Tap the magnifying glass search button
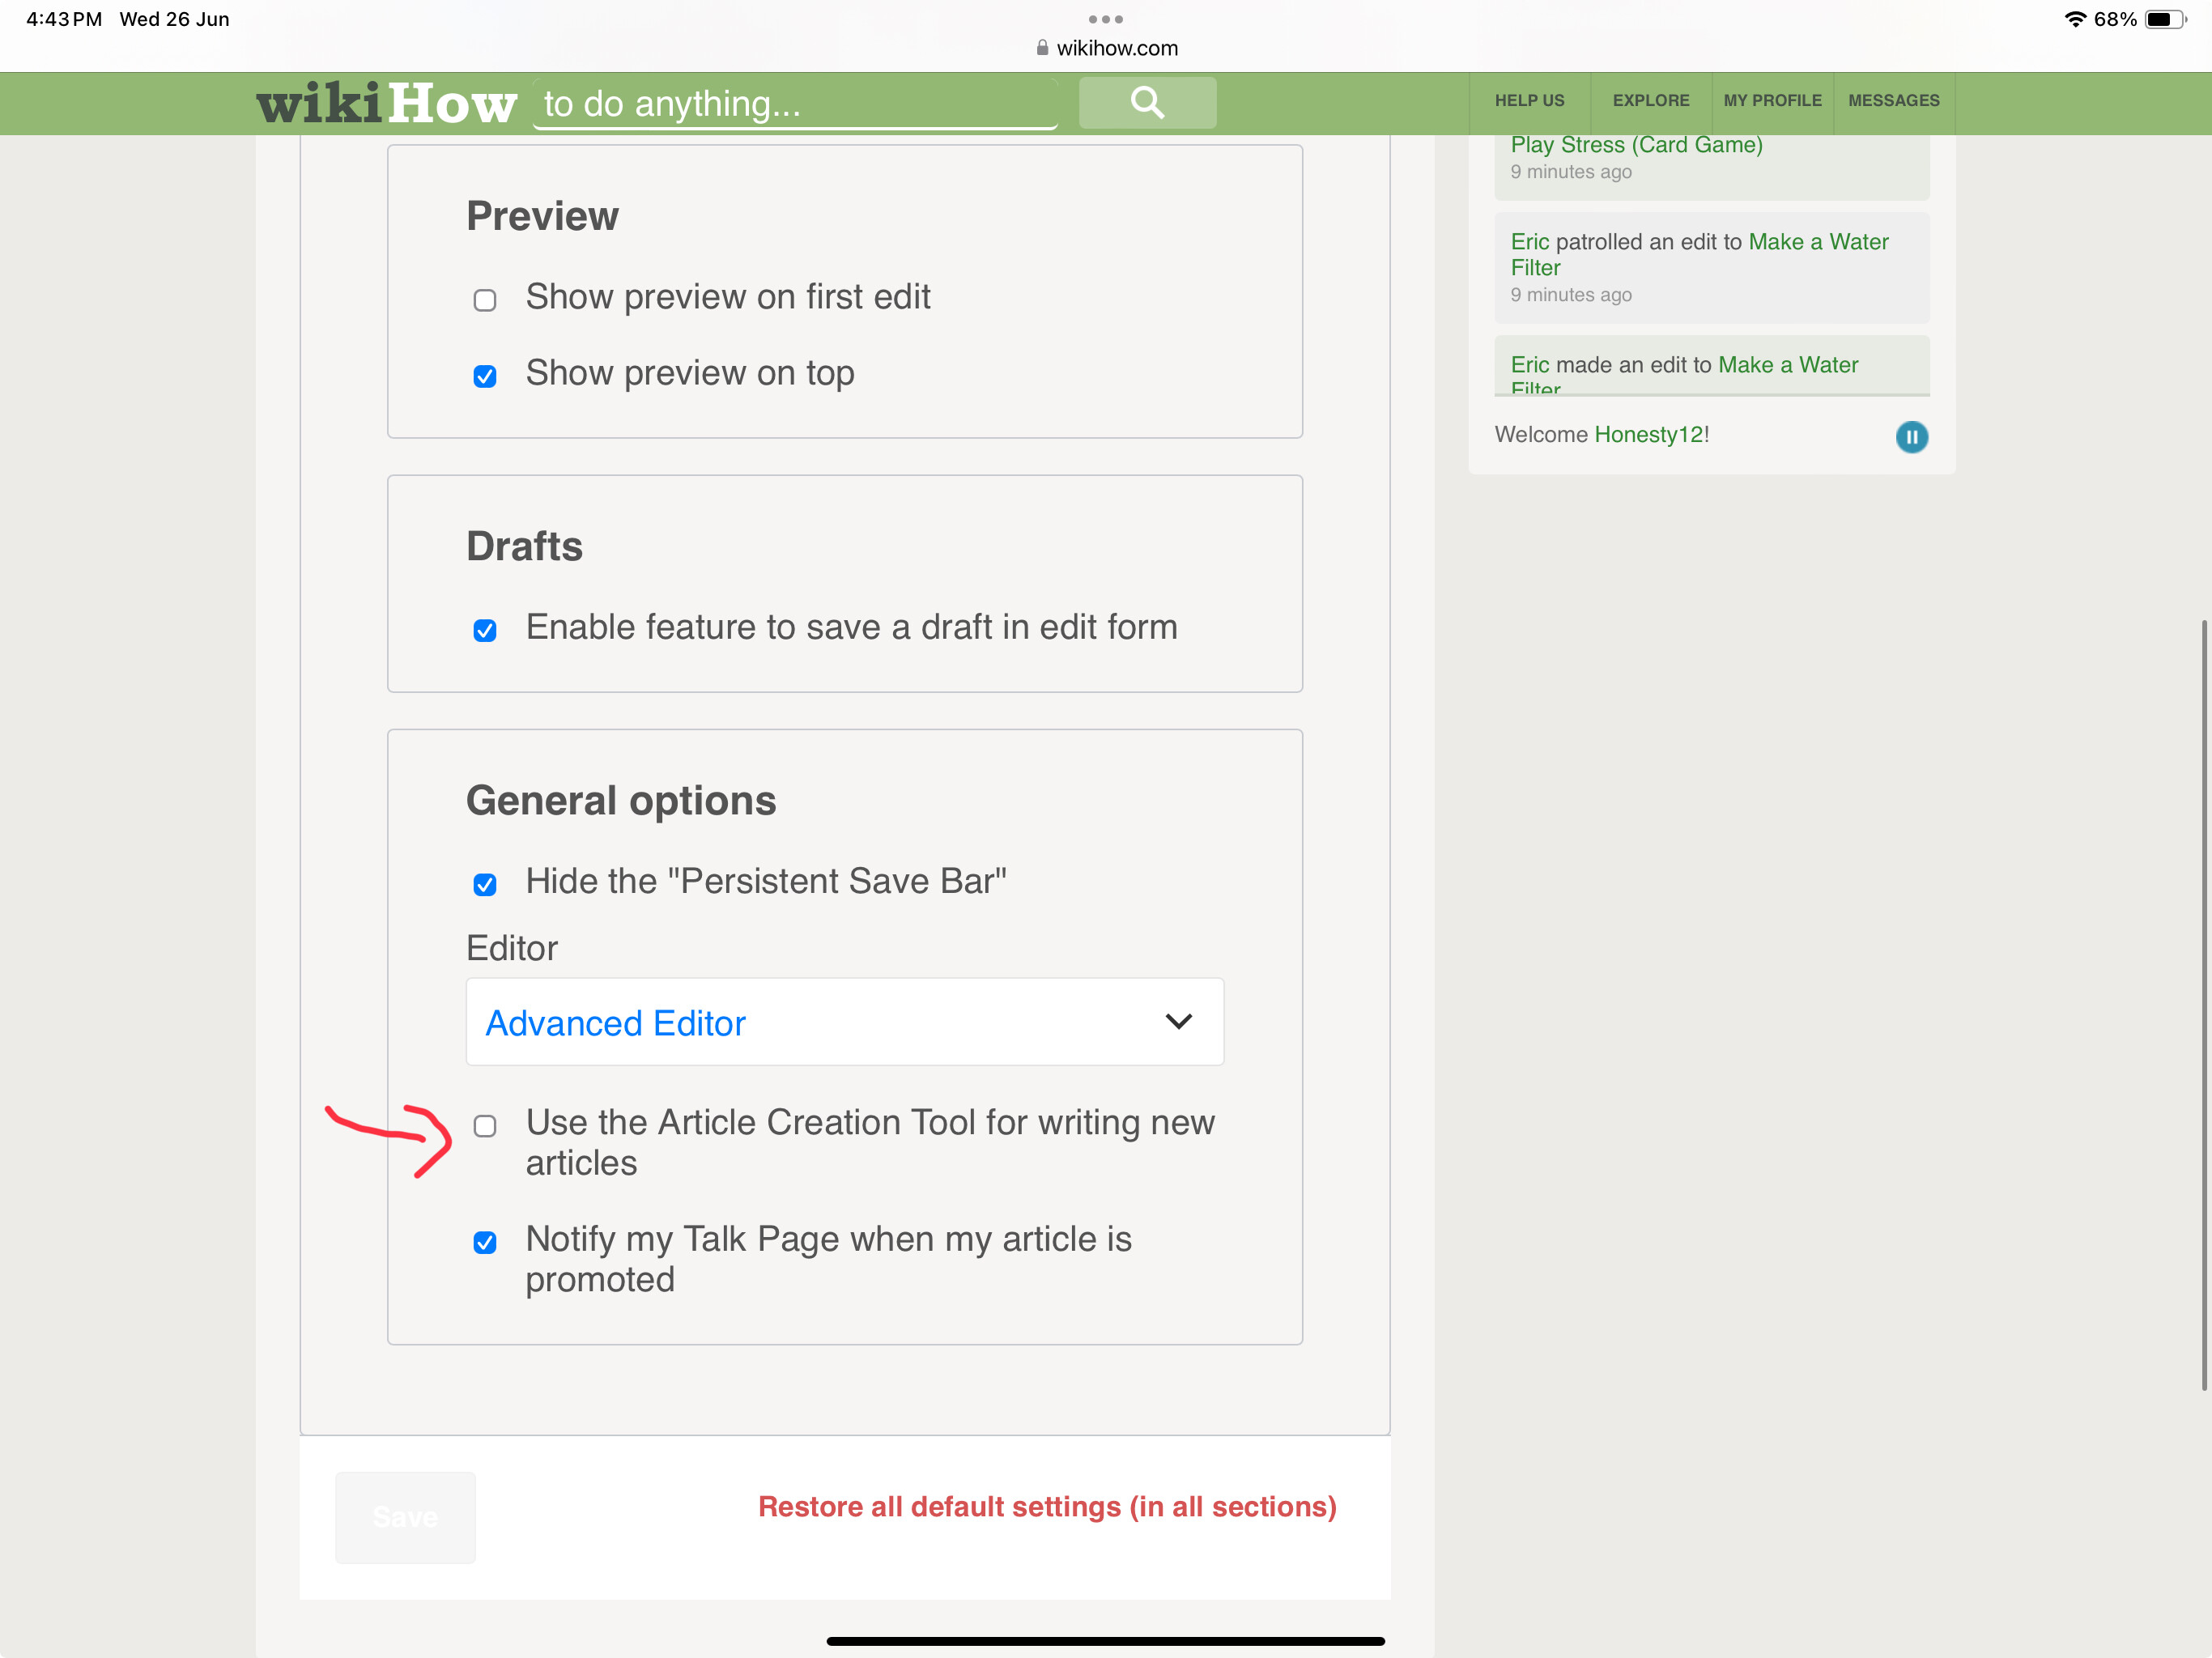This screenshot has height=1658, width=2212. point(1147,102)
